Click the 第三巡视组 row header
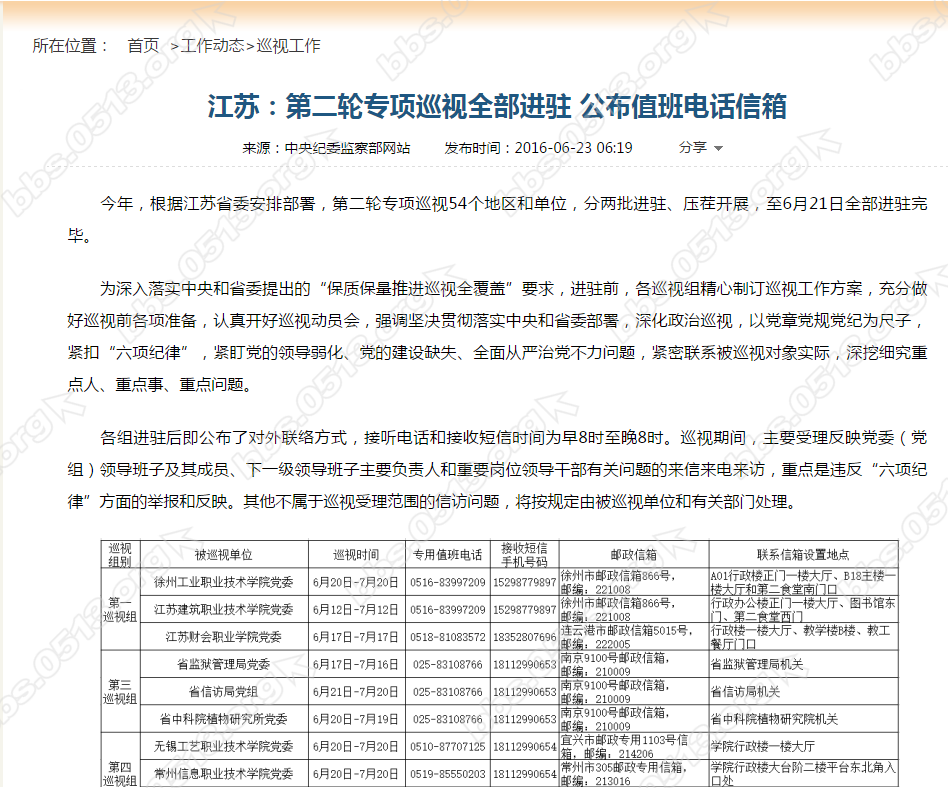Screen dimensions: 948x788 click(120, 689)
